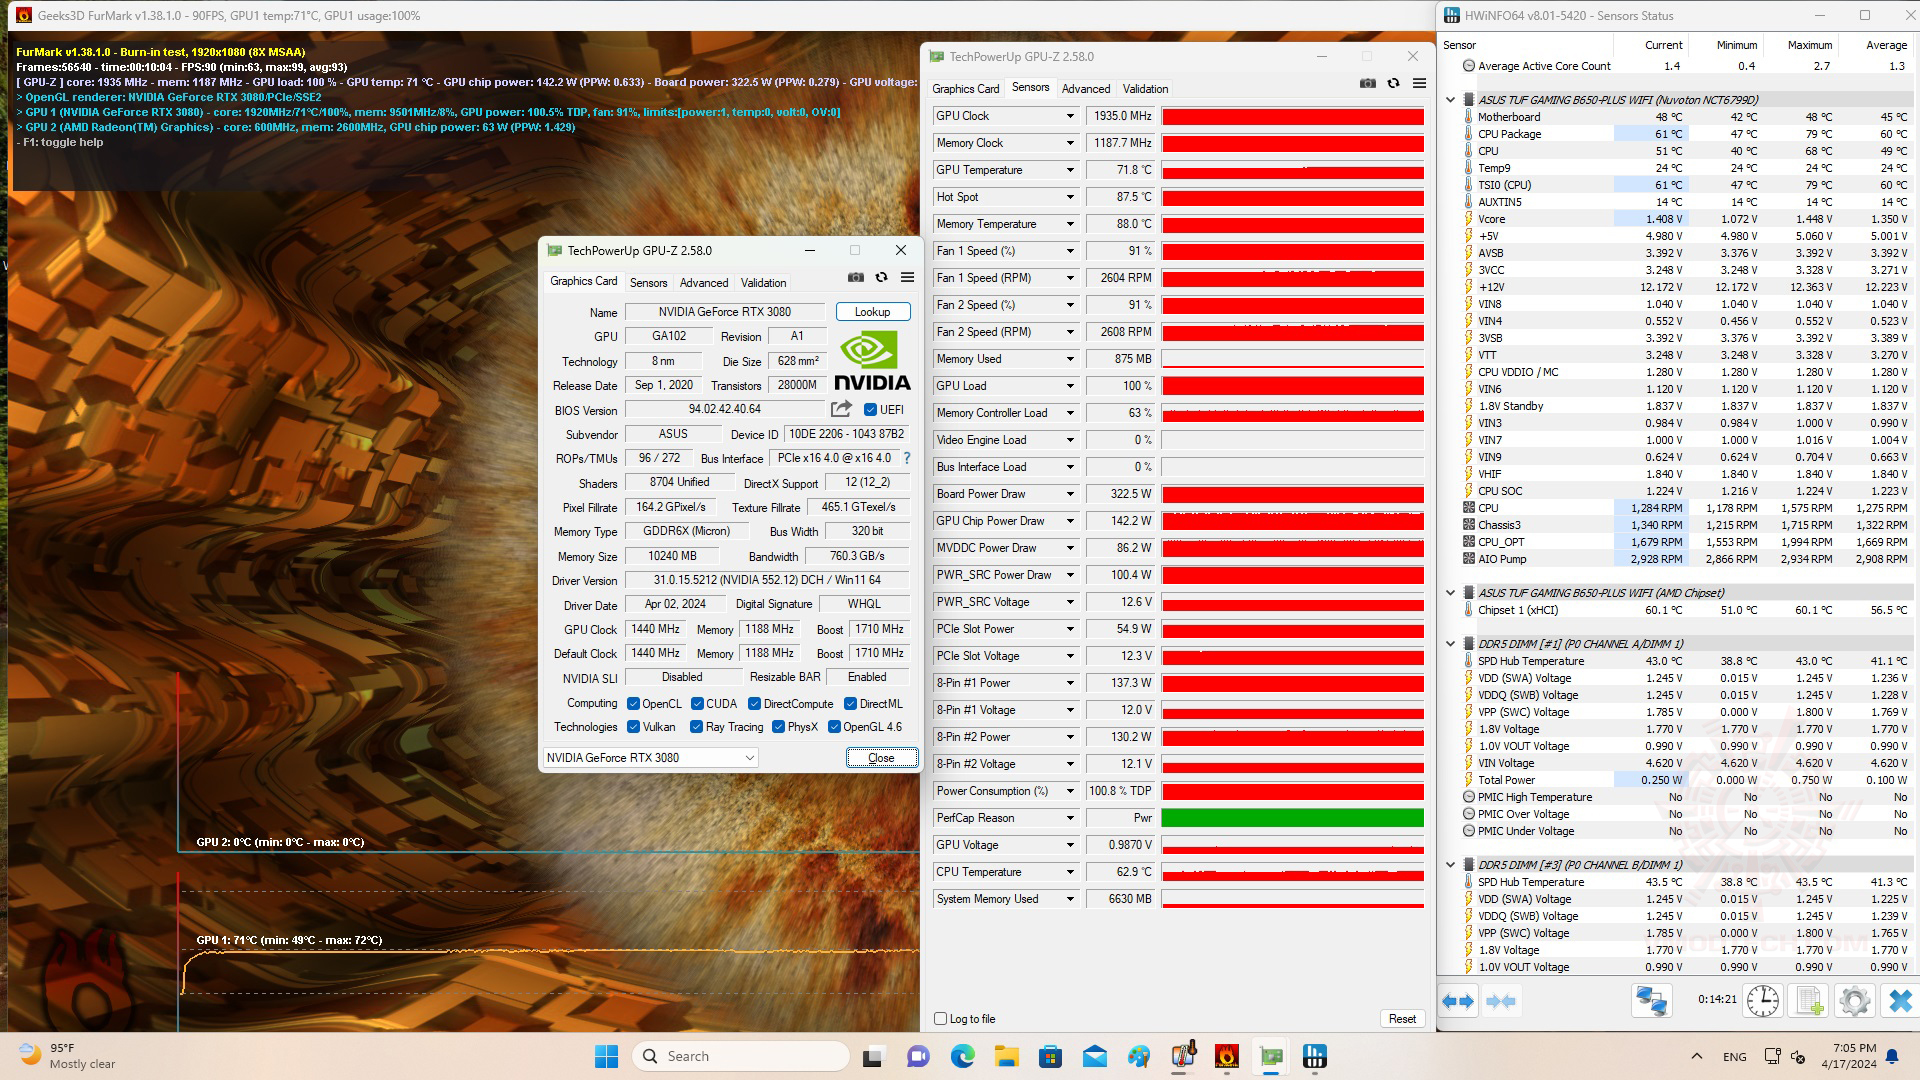This screenshot has width=1920, height=1080.
Task: Open the hamburger menu in the GPU-Z Sensors window
Action: (x=1418, y=84)
